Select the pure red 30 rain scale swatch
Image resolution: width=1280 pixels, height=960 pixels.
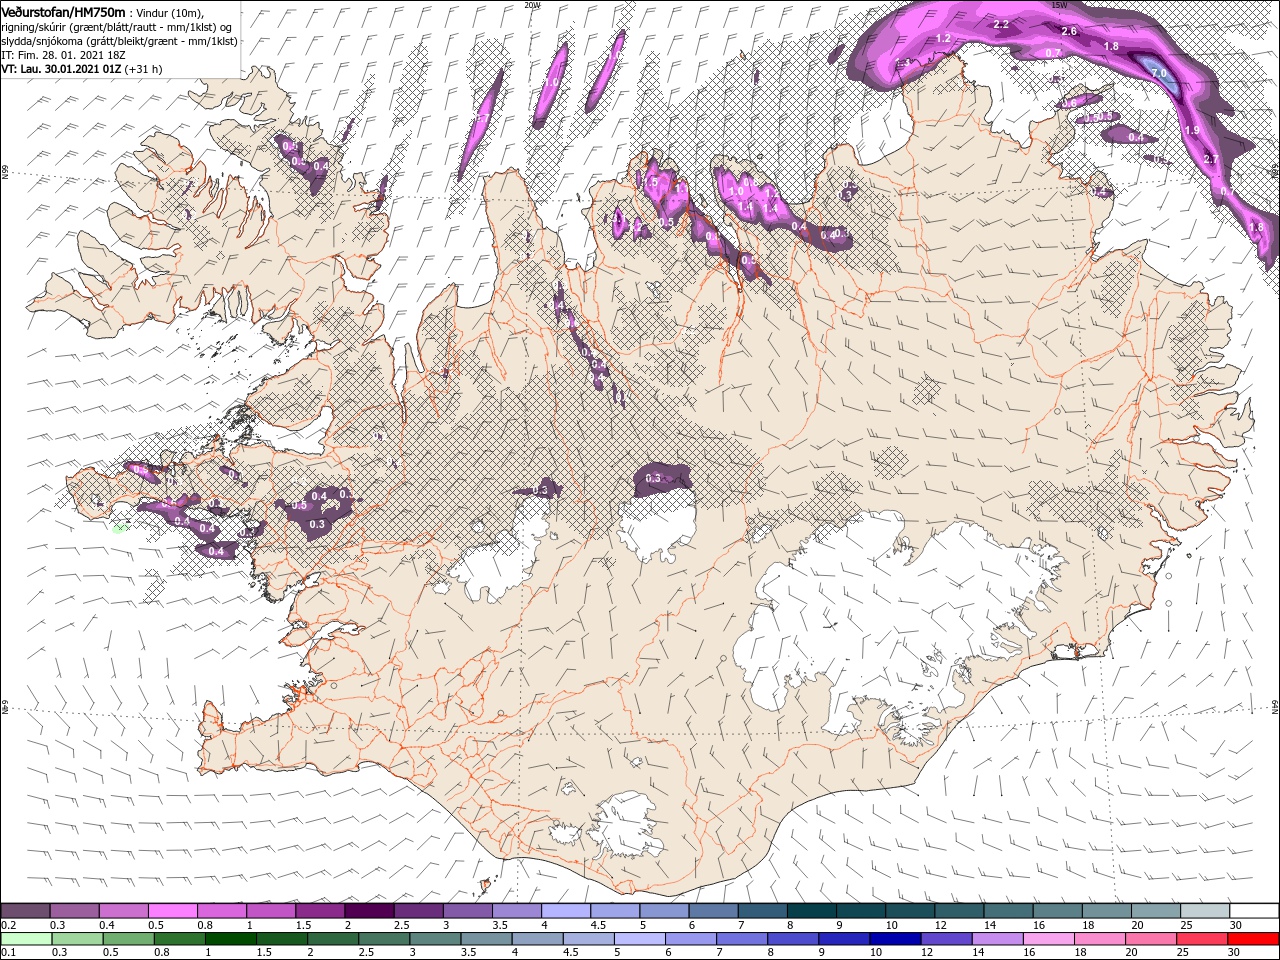[1253, 939]
